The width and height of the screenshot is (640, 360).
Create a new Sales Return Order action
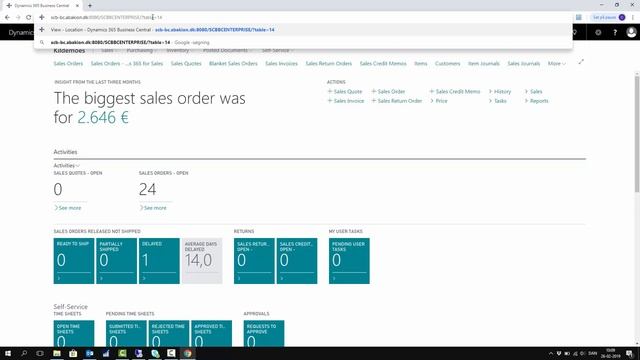[397, 101]
